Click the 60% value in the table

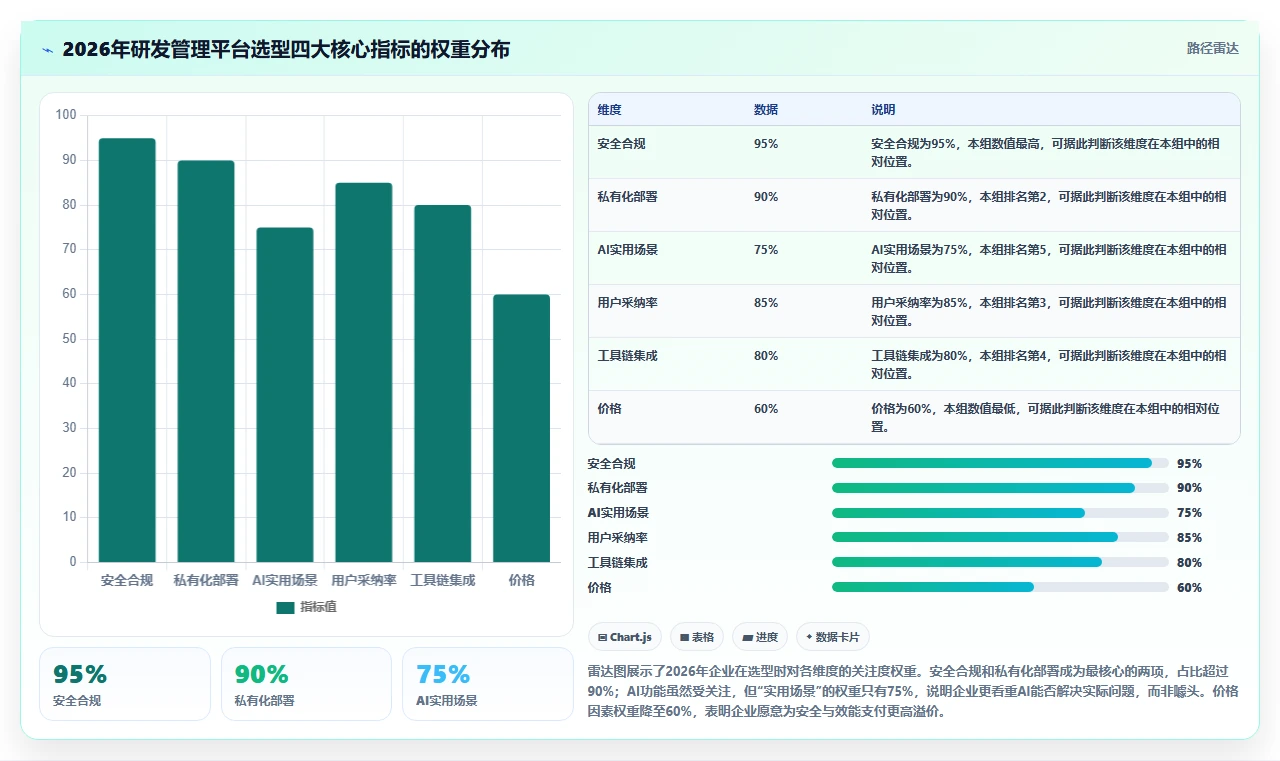(x=766, y=409)
